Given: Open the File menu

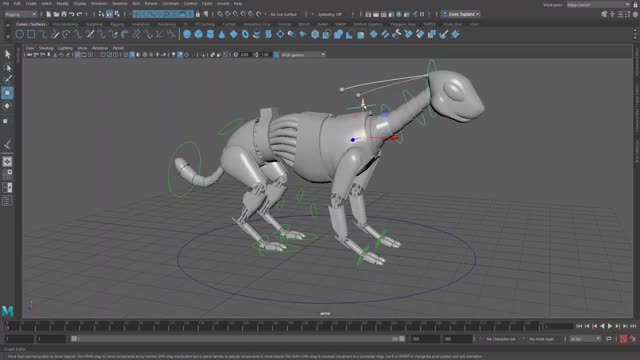Looking at the screenshot, I should pos(6,4).
